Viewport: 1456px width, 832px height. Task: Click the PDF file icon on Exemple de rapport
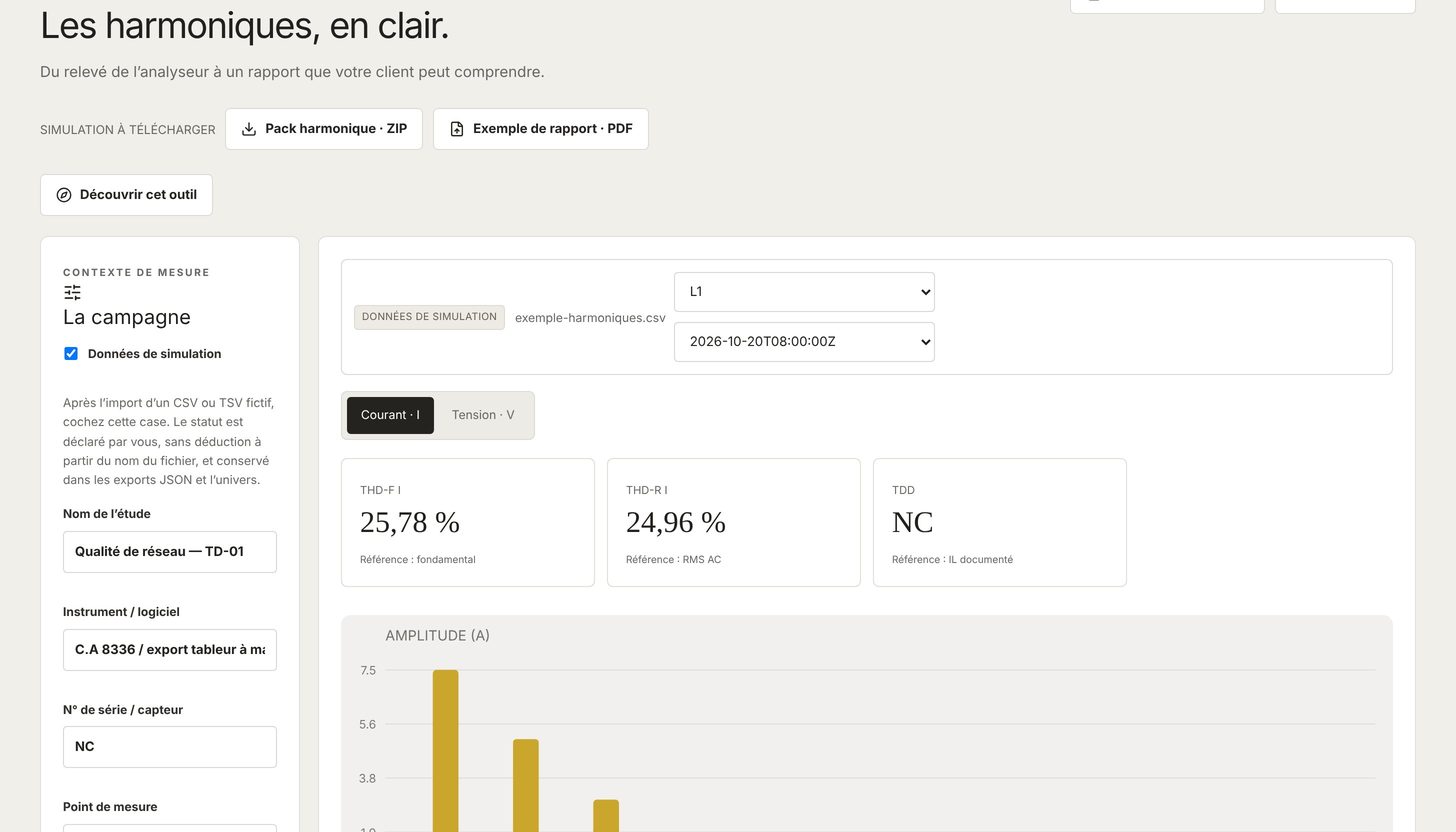tap(457, 129)
